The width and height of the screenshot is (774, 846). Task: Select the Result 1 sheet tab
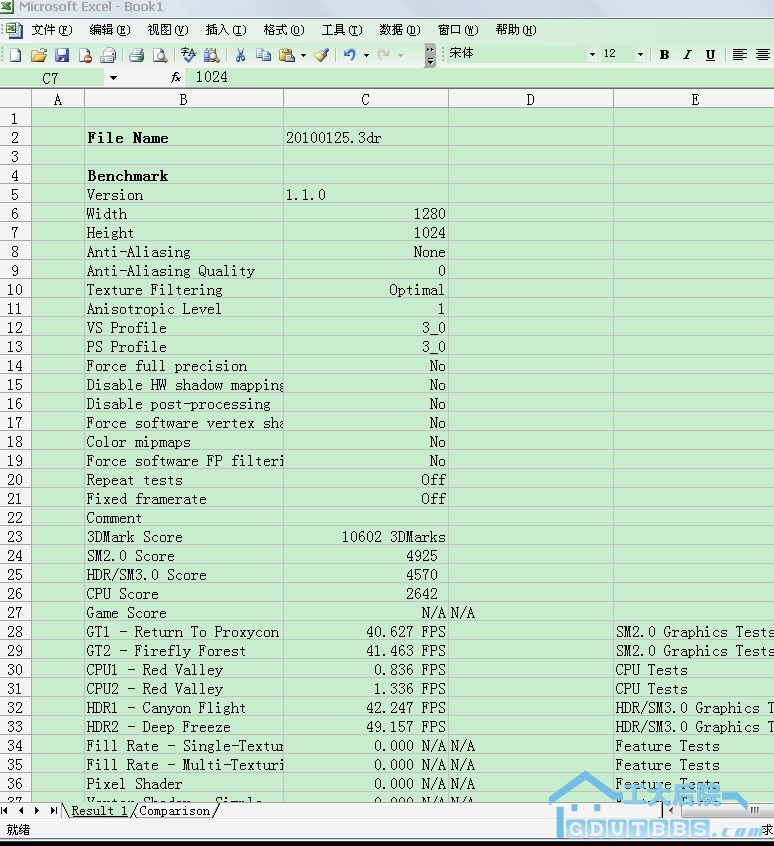[99, 811]
